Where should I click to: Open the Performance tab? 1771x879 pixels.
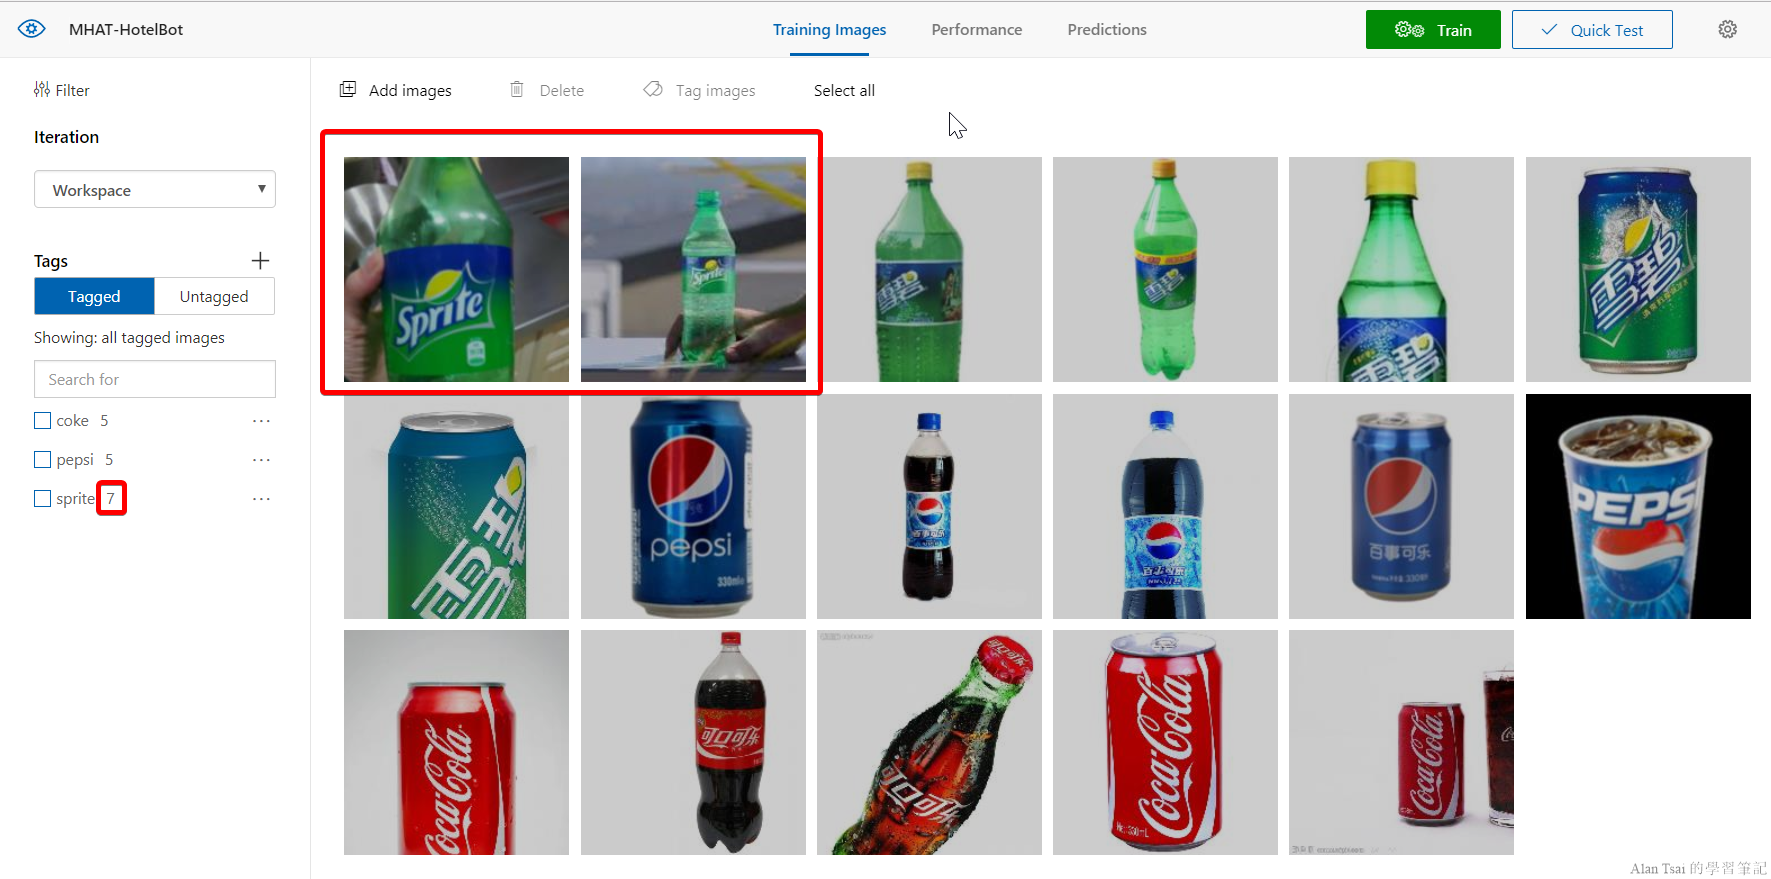(x=976, y=30)
